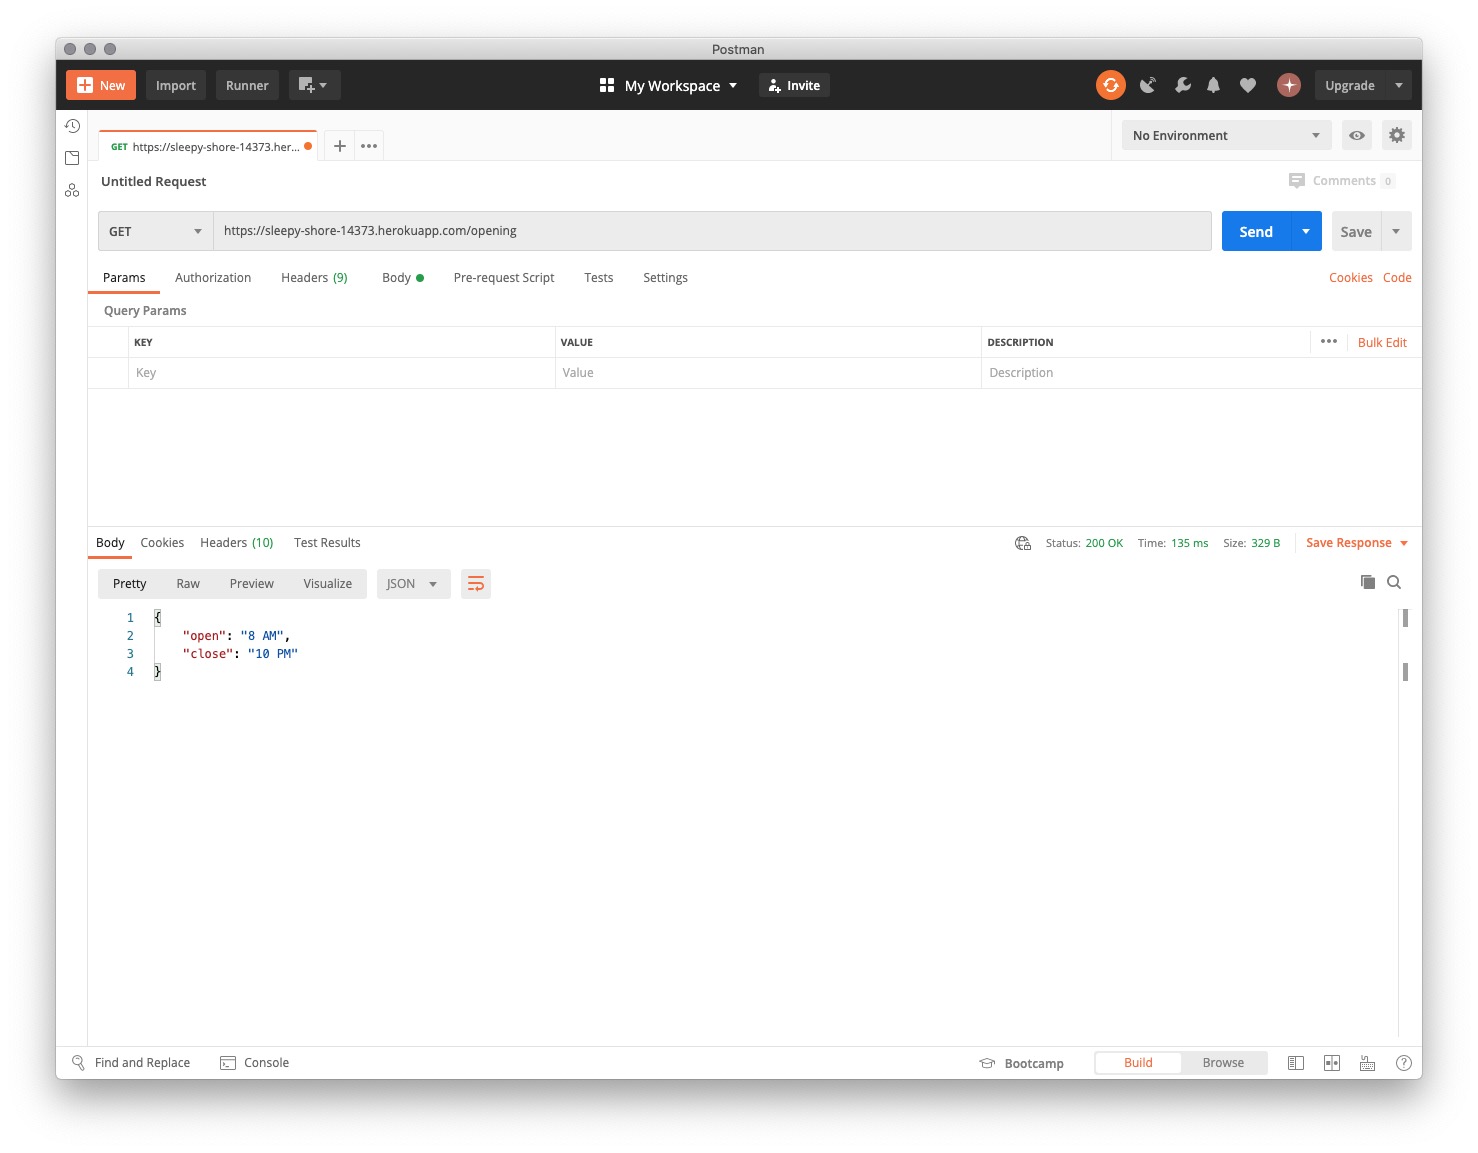
Task: Open the help question mark icon
Action: [x=1403, y=1063]
